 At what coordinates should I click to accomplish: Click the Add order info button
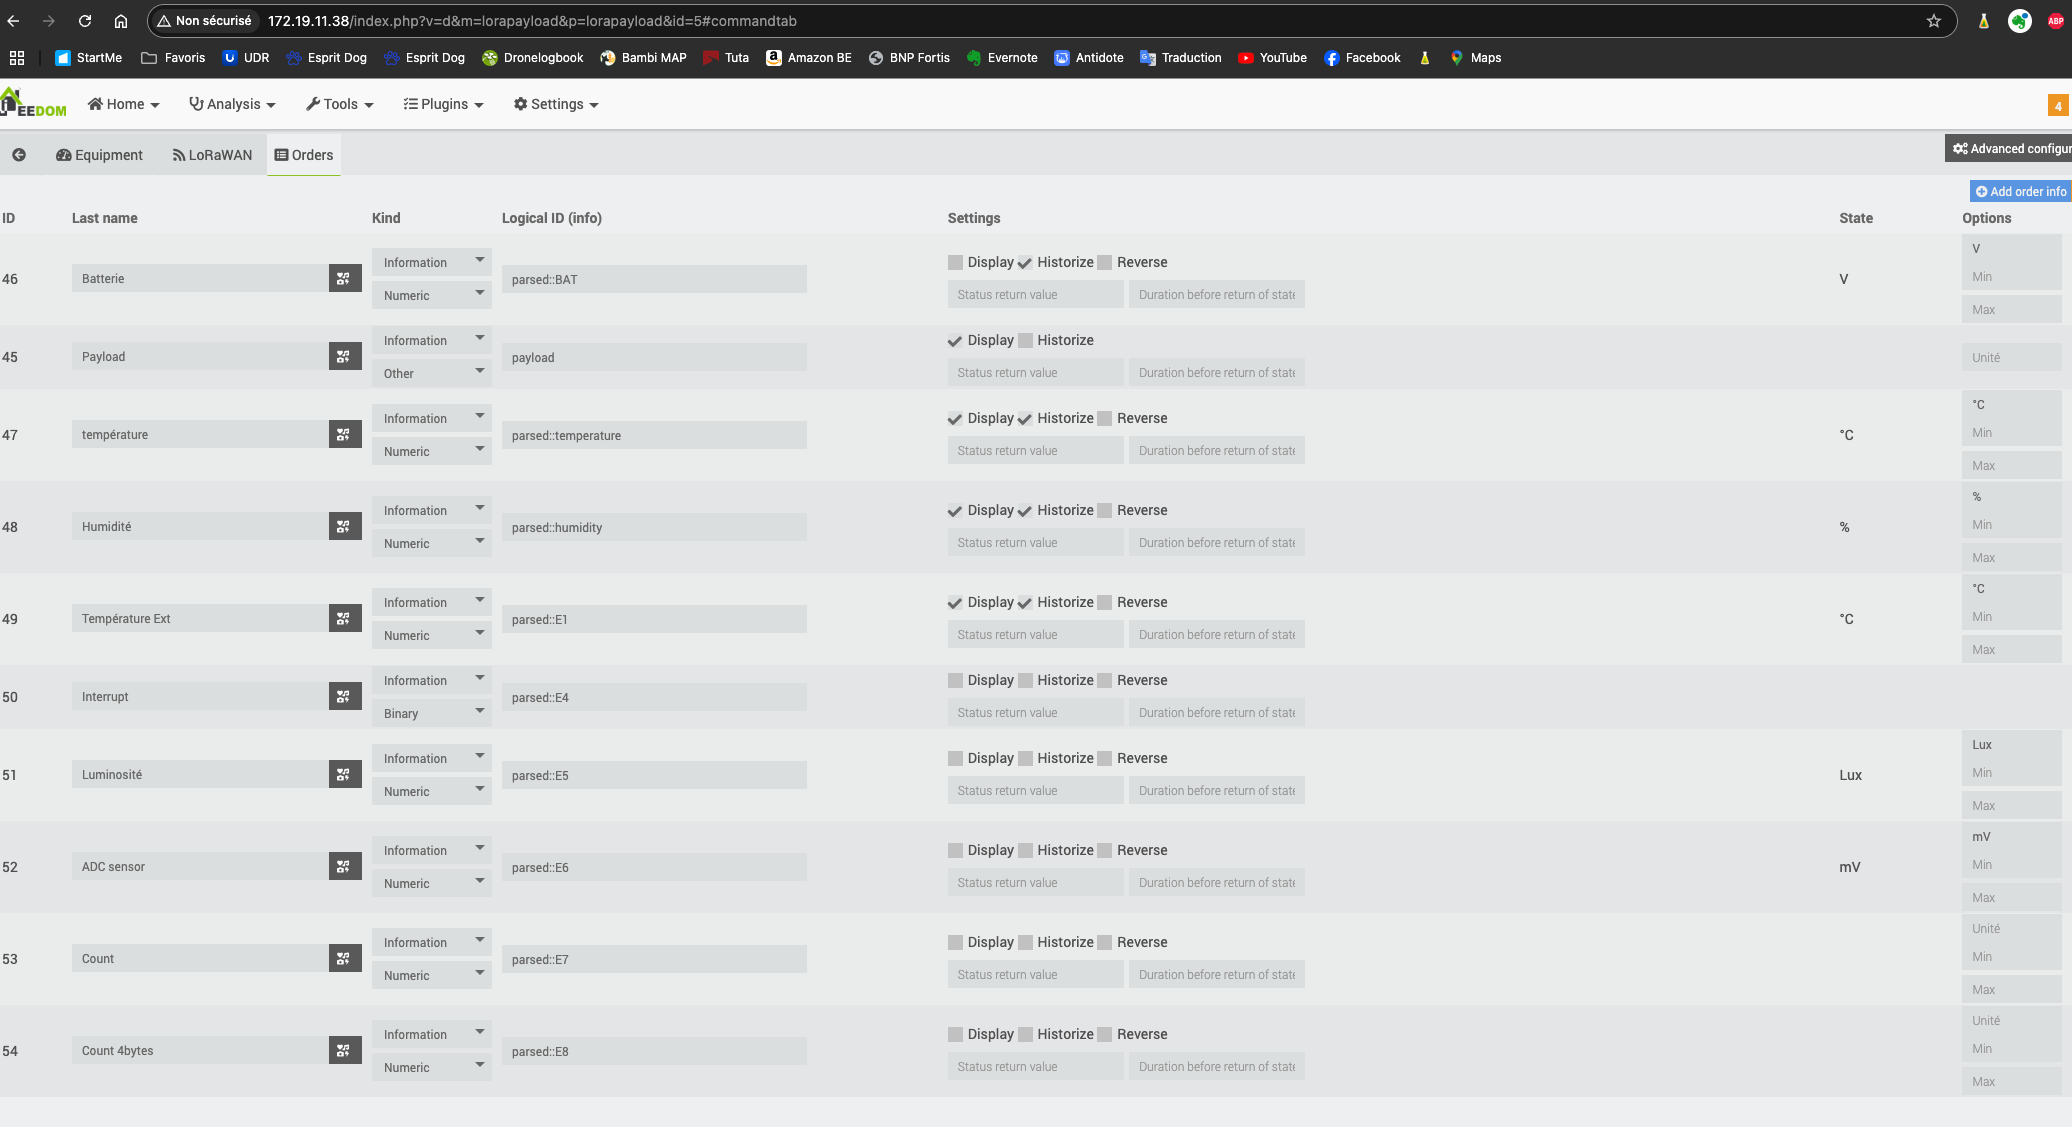[x=2020, y=192]
